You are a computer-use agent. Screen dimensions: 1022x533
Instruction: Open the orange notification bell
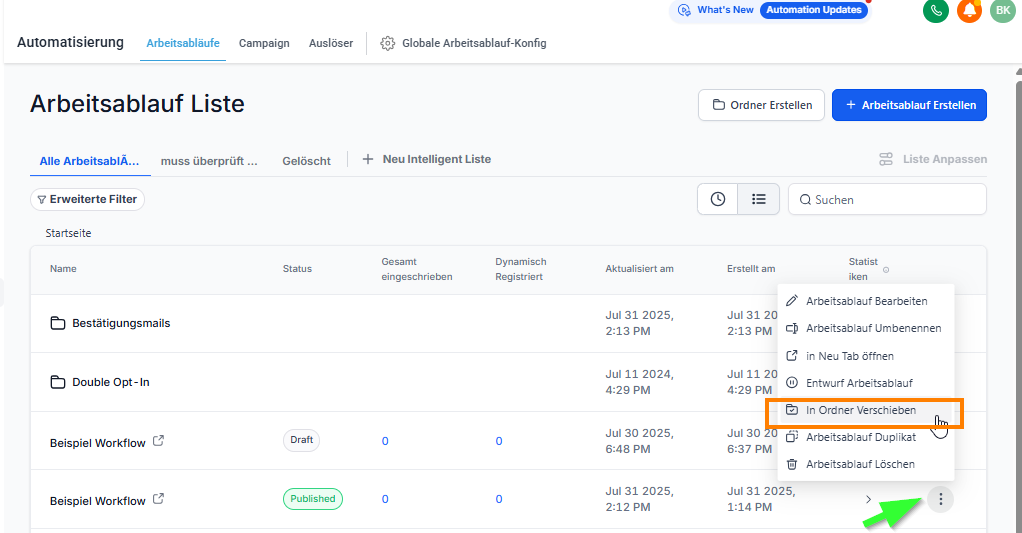[x=969, y=10]
